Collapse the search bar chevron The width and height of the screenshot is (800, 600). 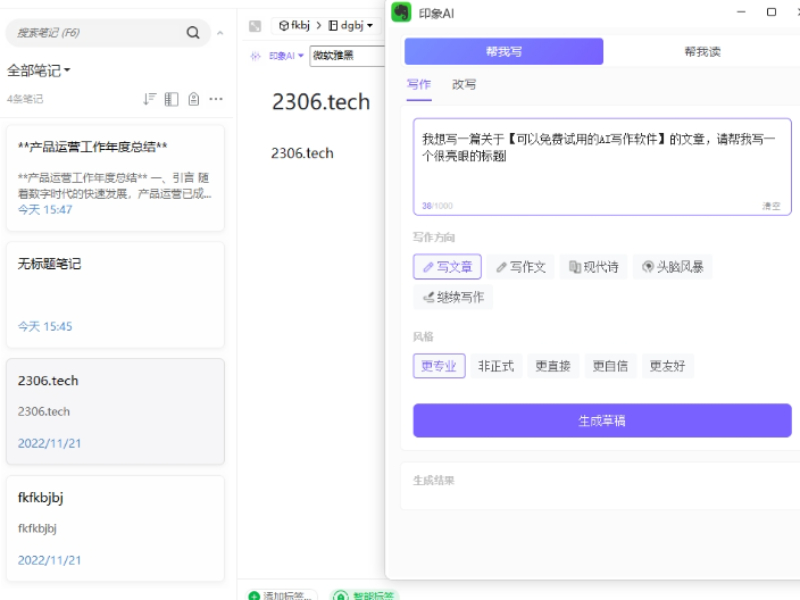pos(220,33)
